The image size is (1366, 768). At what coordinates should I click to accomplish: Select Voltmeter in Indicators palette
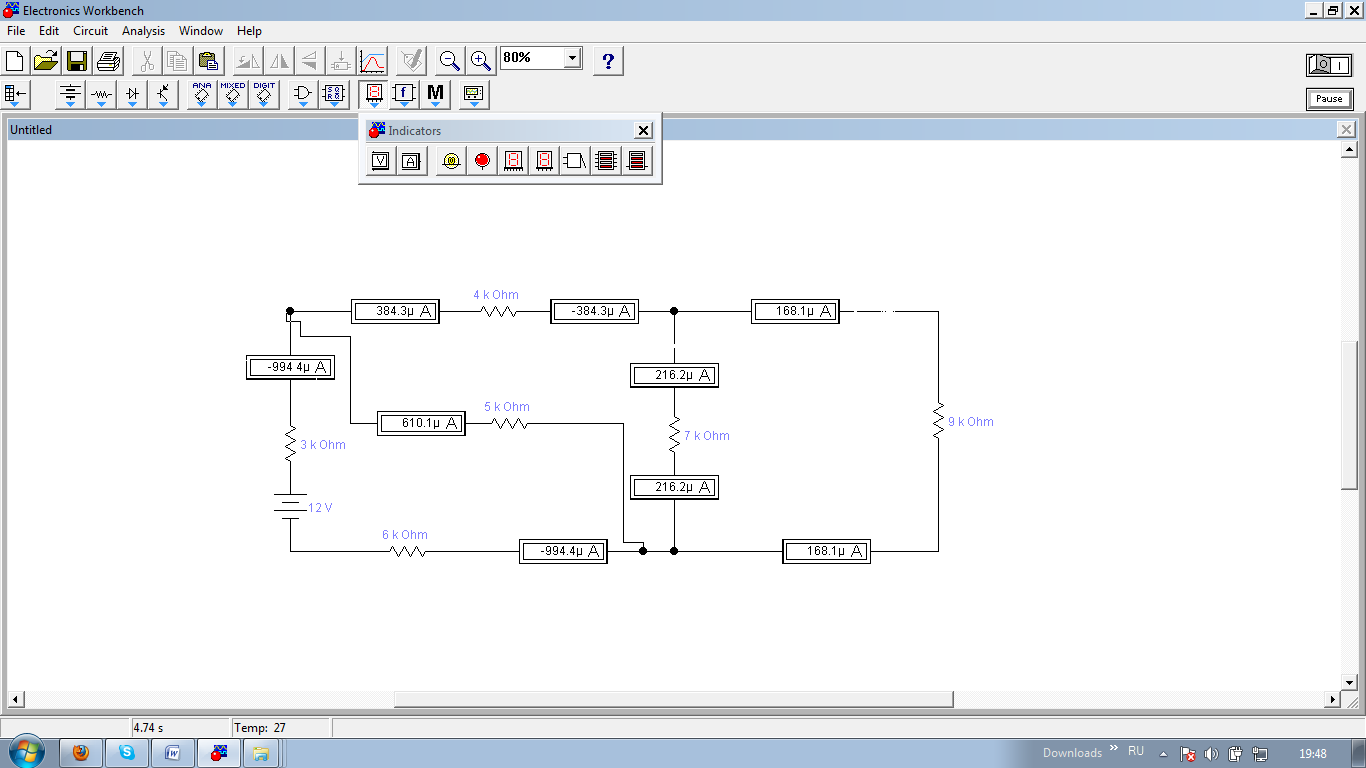pyautogui.click(x=380, y=161)
